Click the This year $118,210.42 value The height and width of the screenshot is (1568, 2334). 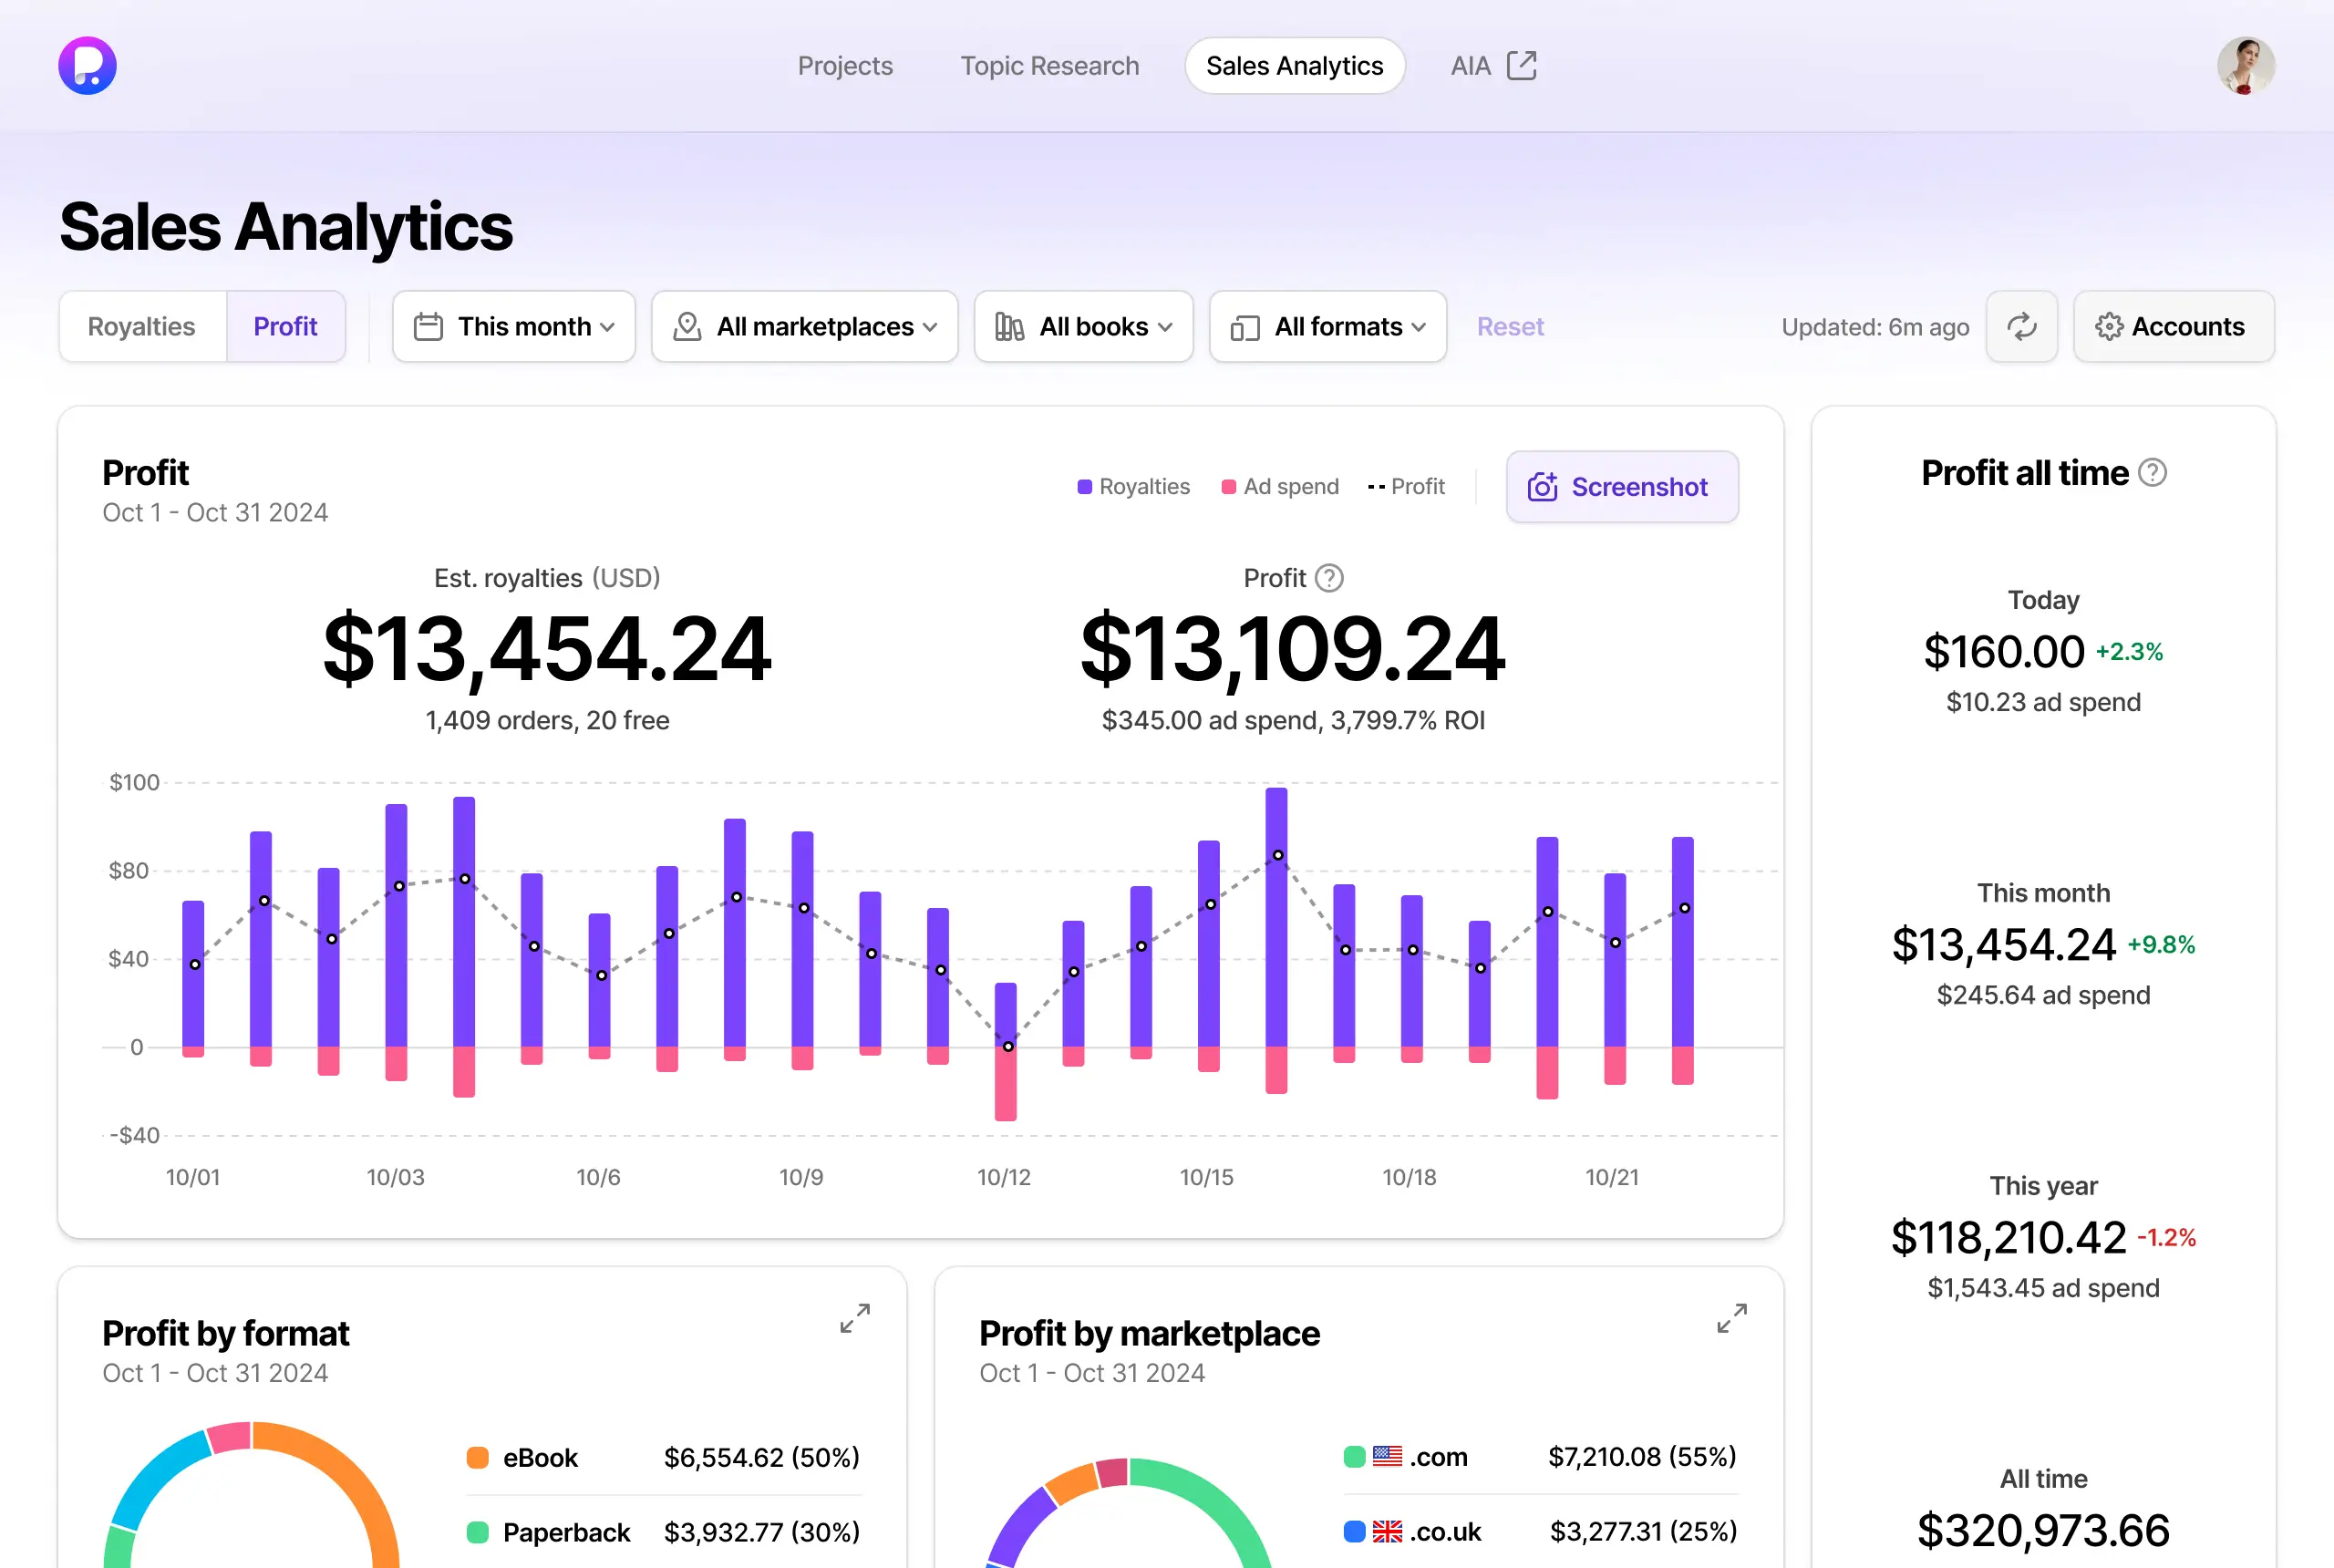point(2008,1238)
